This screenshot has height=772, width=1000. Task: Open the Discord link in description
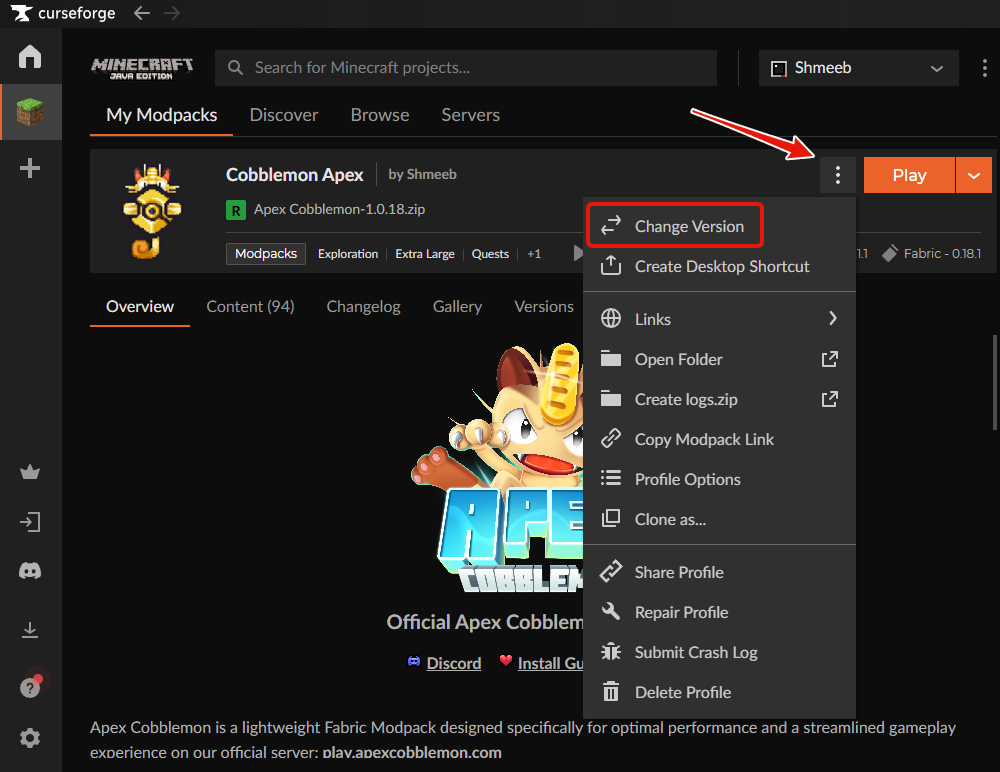pyautogui.click(x=453, y=664)
